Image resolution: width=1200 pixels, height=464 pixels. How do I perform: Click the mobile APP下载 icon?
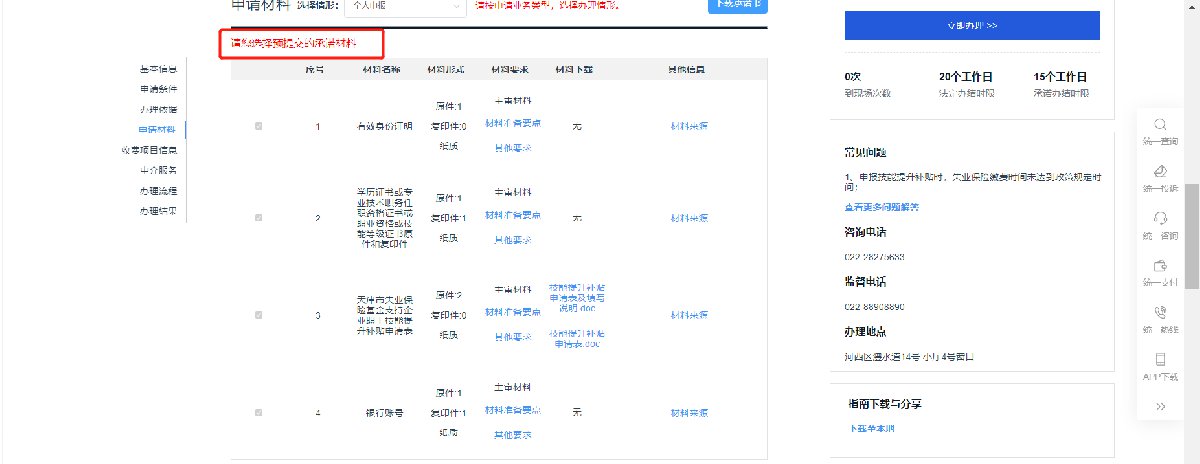coord(1160,360)
